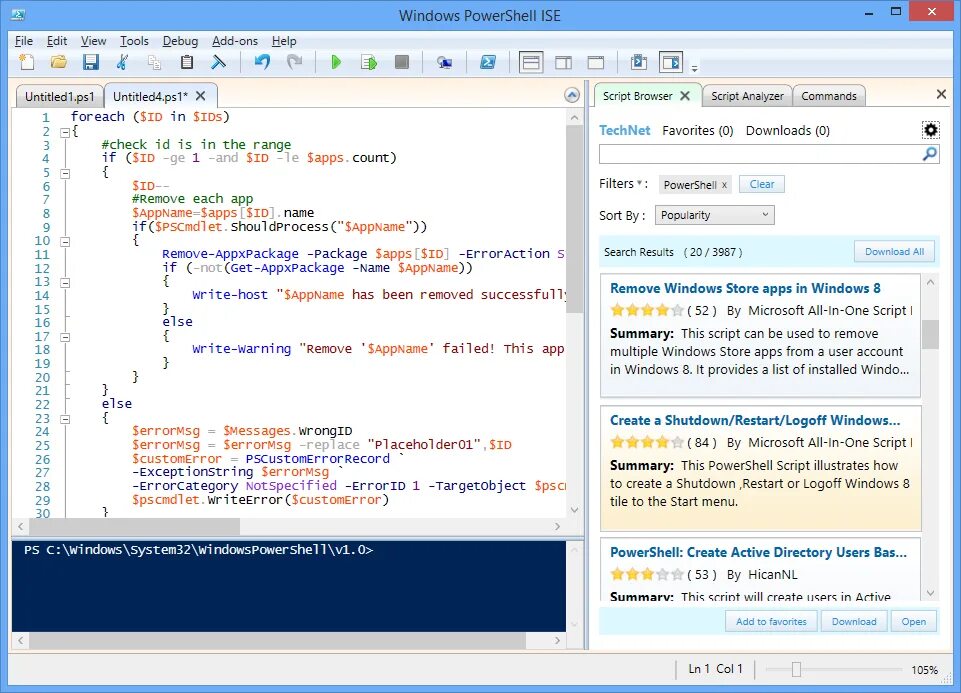Show command add-on pane icon

coord(671,62)
